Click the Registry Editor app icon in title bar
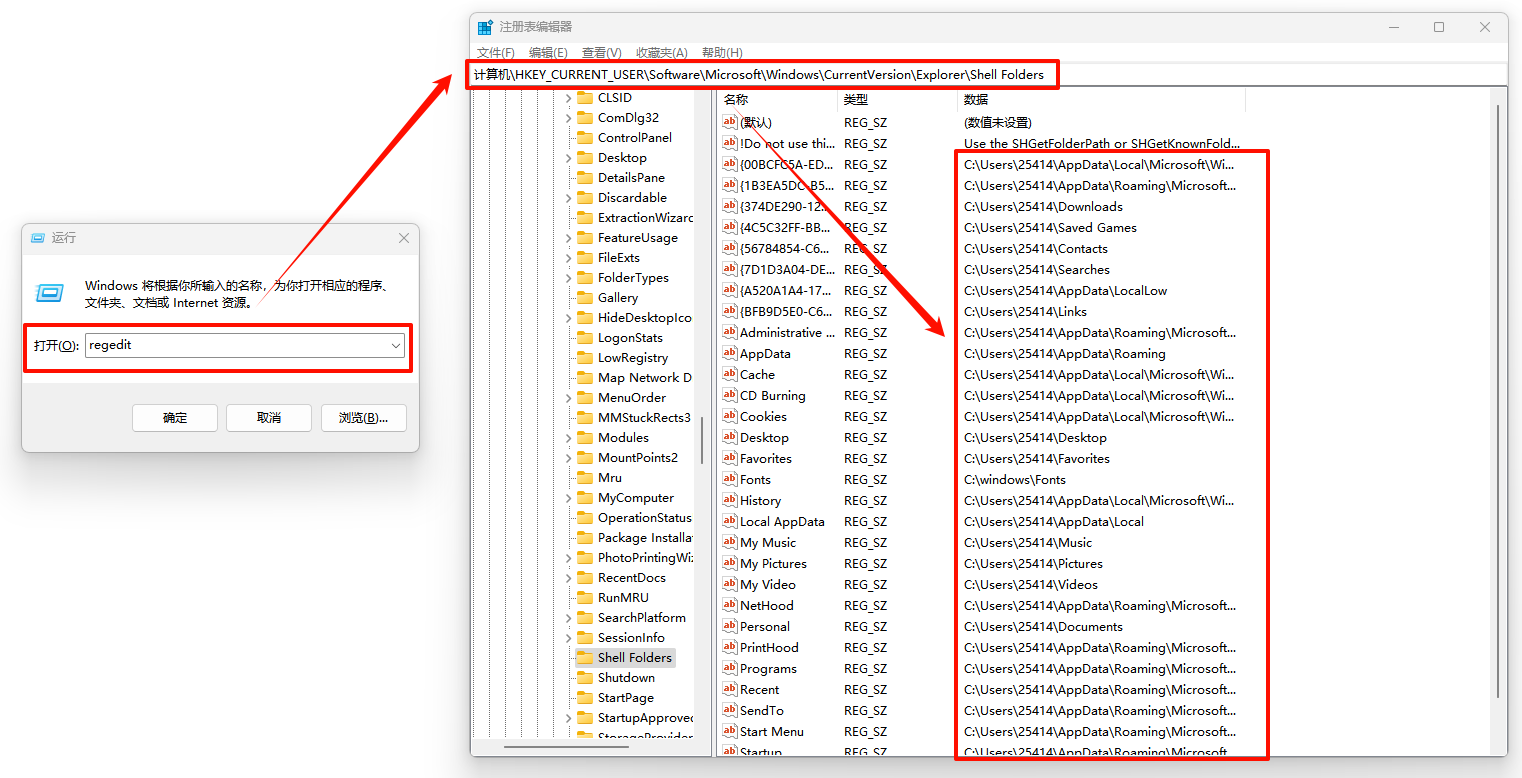The height and width of the screenshot is (778, 1522). (485, 27)
